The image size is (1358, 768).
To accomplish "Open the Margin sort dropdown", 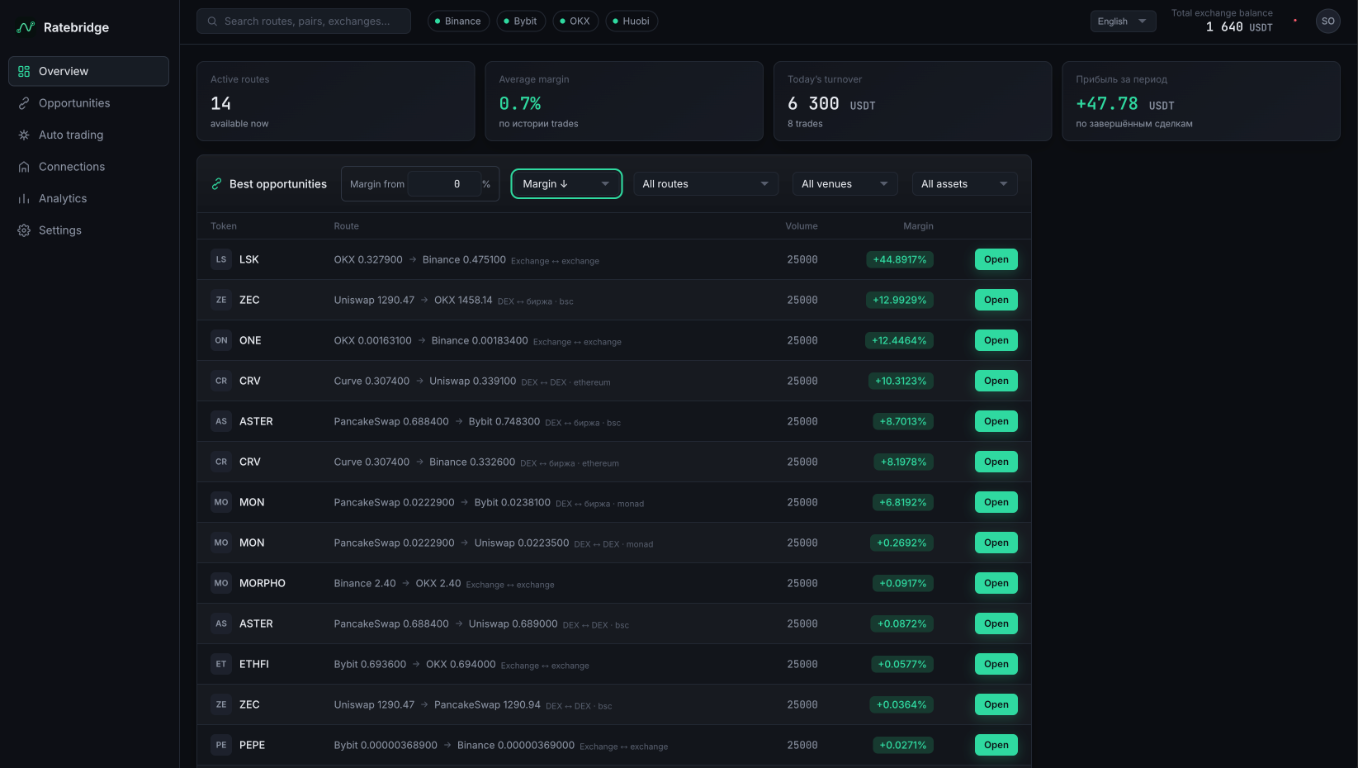I will [x=566, y=184].
